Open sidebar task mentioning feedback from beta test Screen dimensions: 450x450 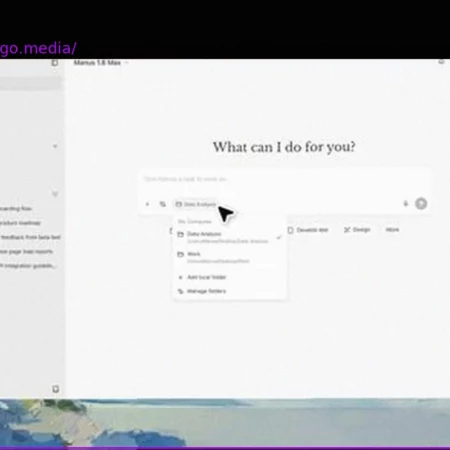[30, 237]
